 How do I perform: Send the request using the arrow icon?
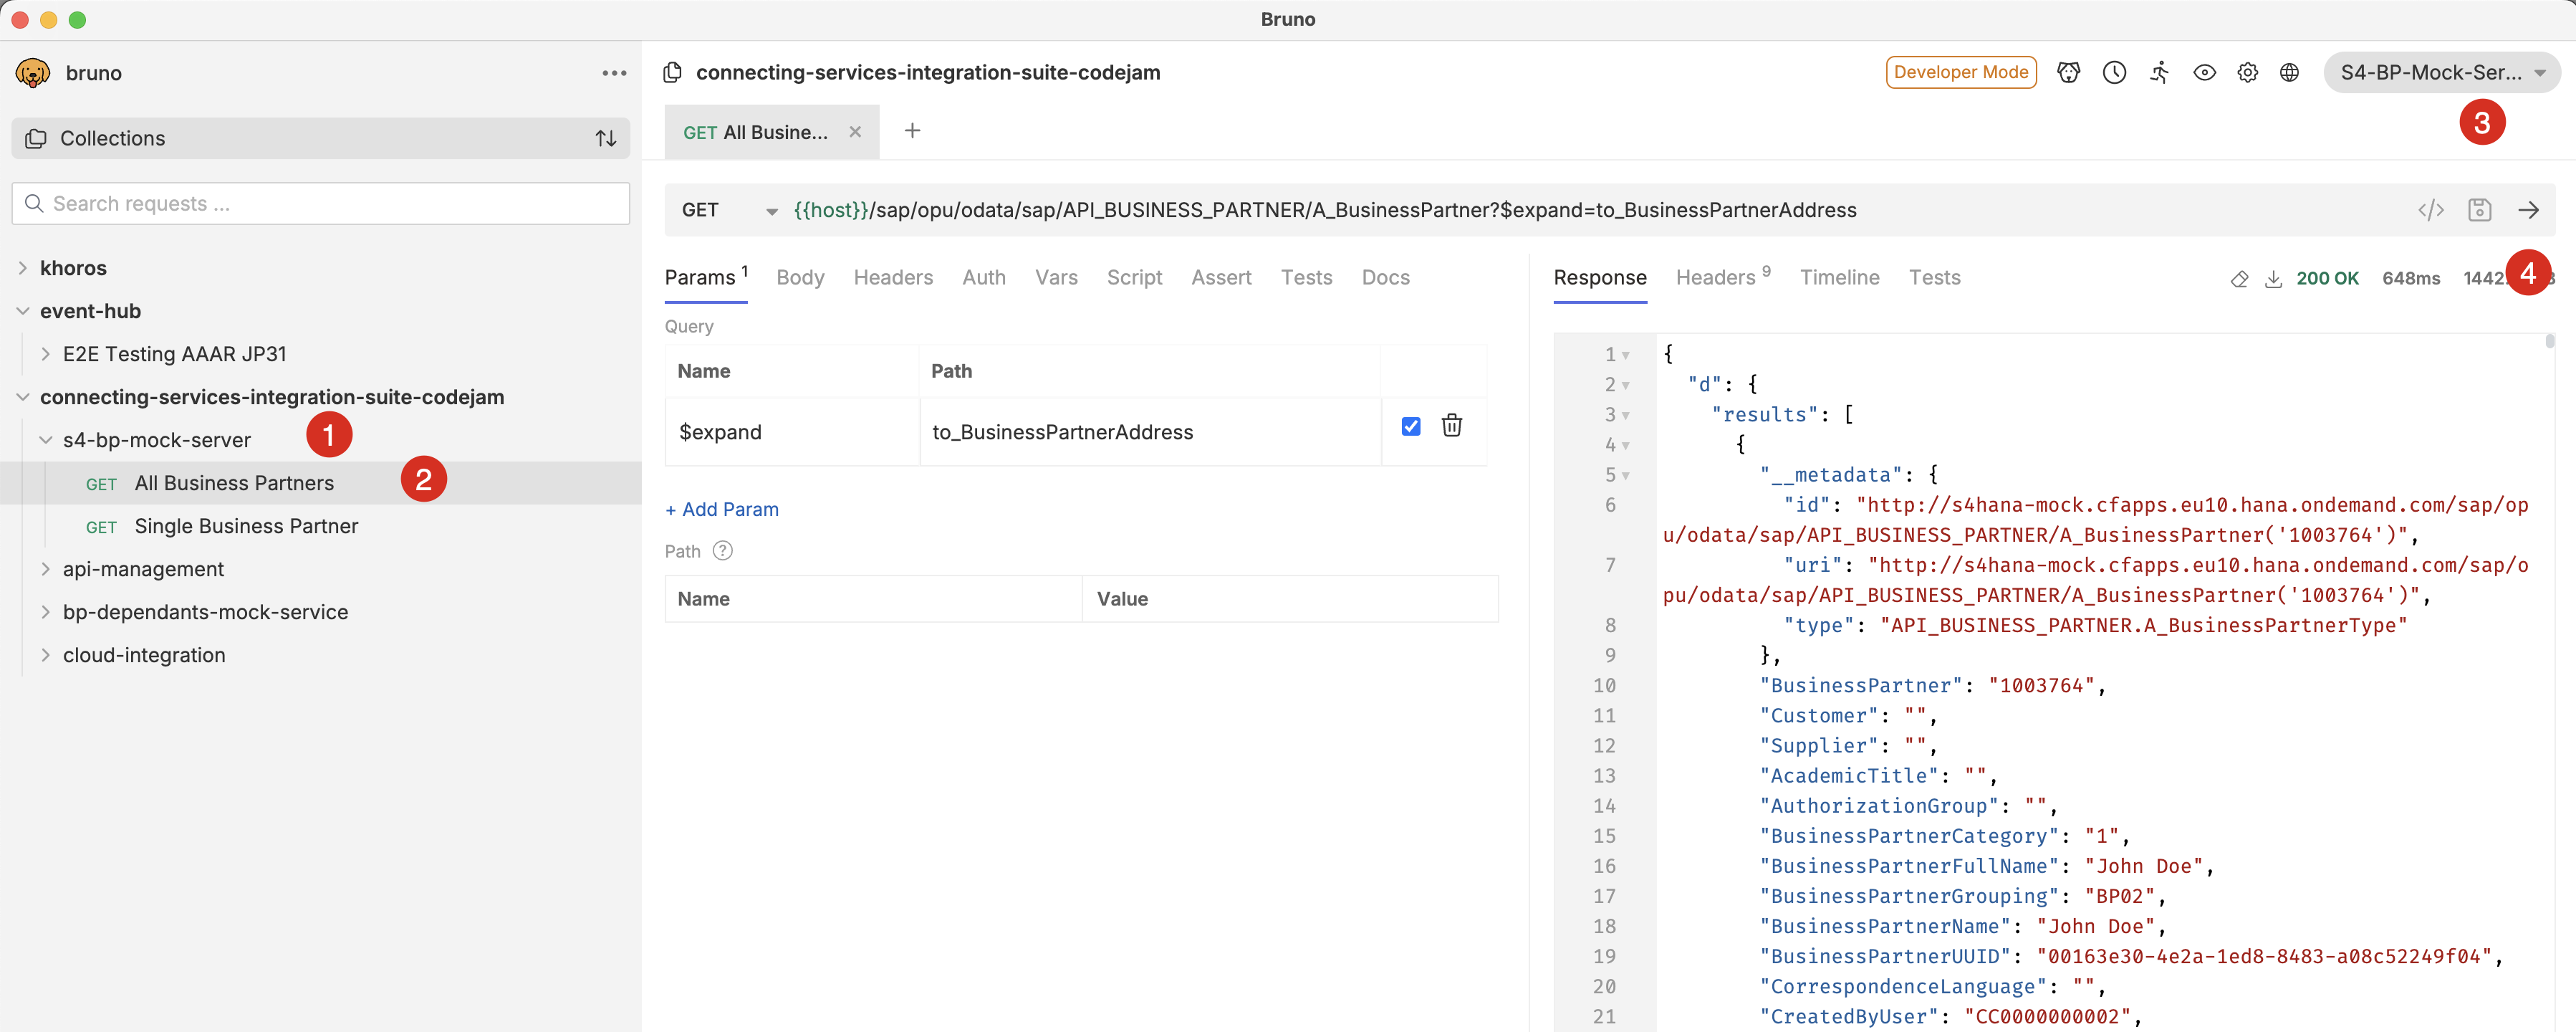click(x=2528, y=210)
